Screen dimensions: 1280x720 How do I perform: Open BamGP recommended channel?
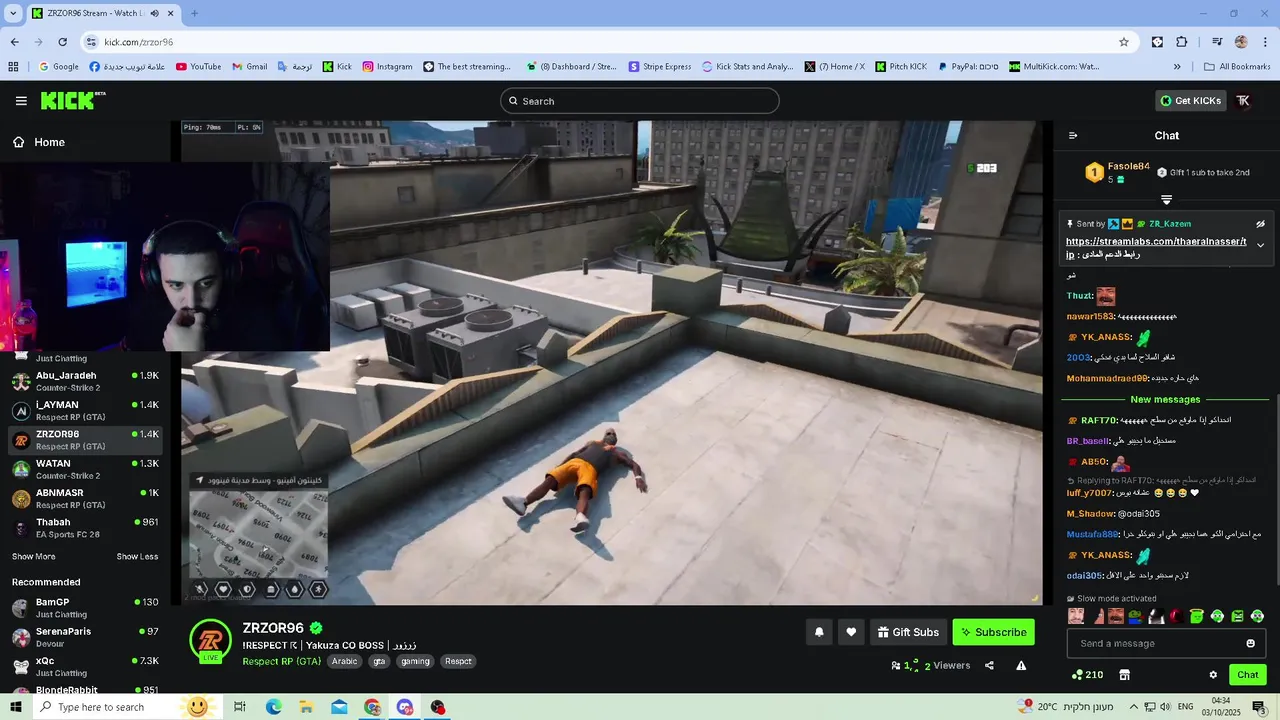pyautogui.click(x=85, y=608)
